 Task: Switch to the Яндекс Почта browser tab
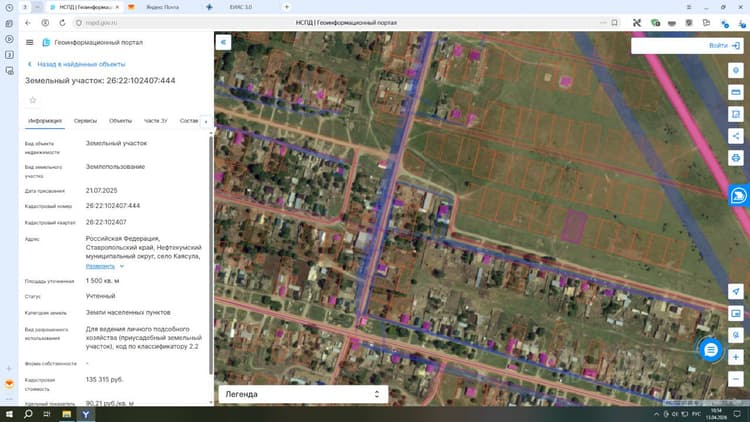[163, 7]
